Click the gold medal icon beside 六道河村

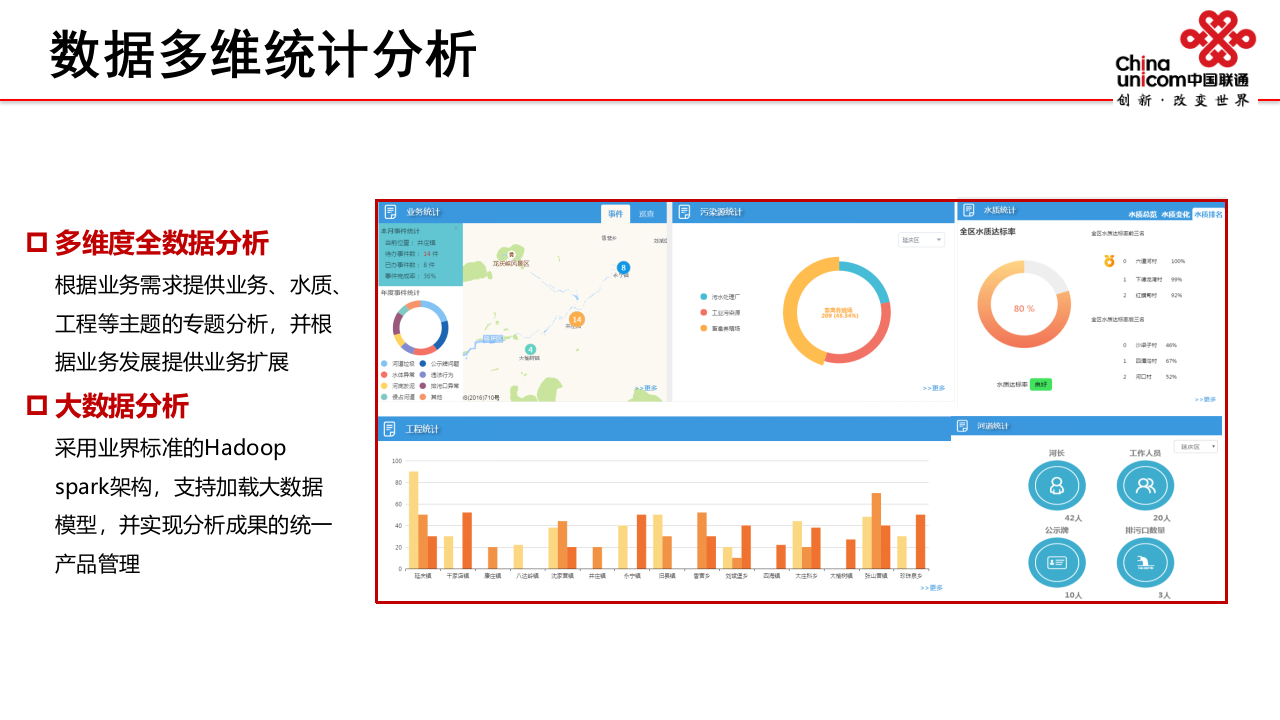coord(1108,261)
